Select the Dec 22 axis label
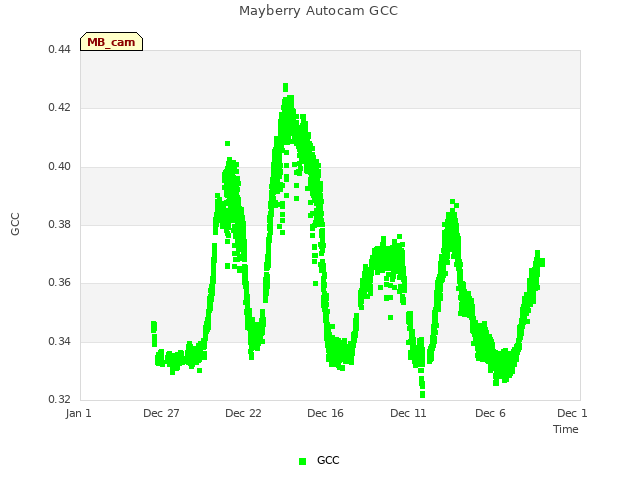The width and height of the screenshot is (640, 480). click(x=243, y=413)
